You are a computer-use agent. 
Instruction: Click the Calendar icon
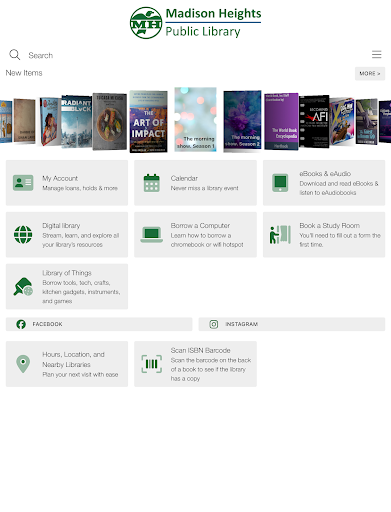[x=152, y=183]
